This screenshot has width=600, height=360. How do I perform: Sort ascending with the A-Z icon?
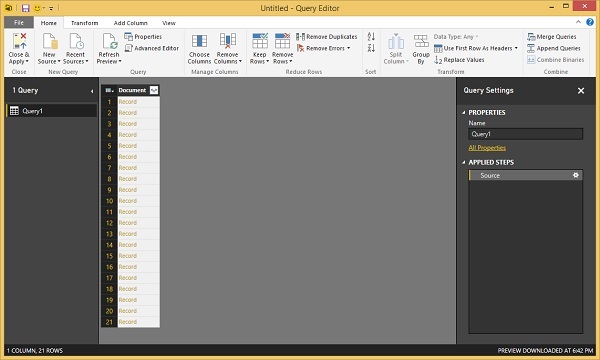tap(371, 37)
